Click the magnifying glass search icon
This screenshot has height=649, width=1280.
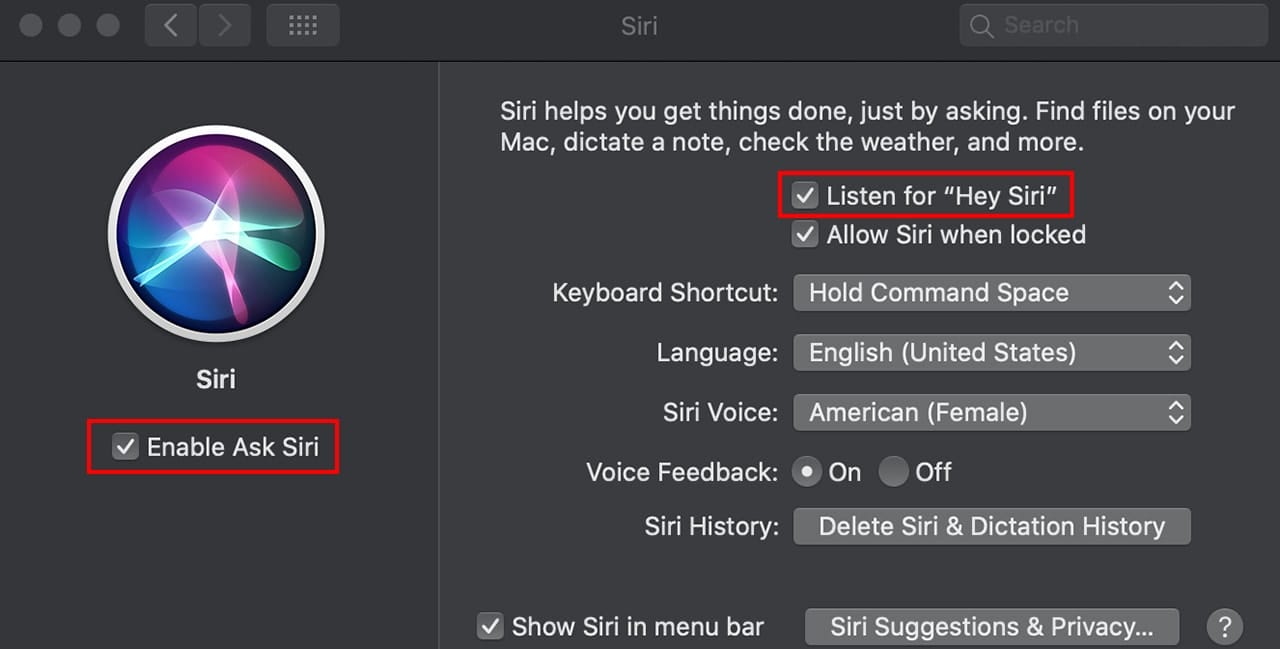[x=982, y=26]
